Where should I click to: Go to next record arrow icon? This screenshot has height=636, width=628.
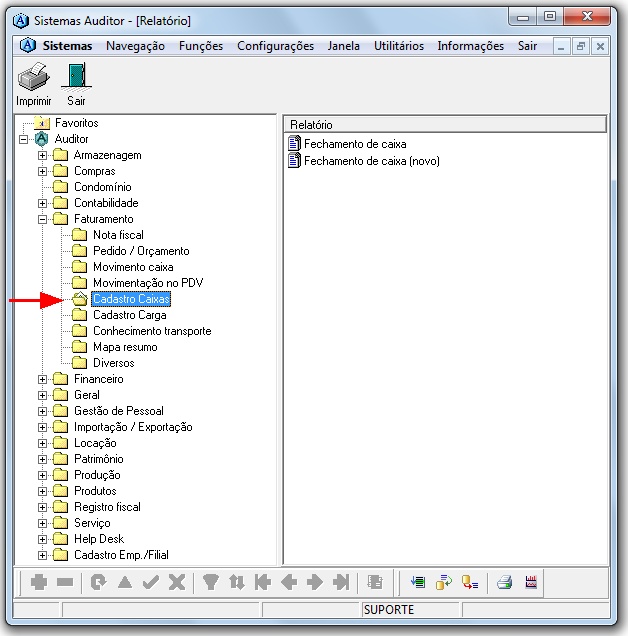click(315, 582)
